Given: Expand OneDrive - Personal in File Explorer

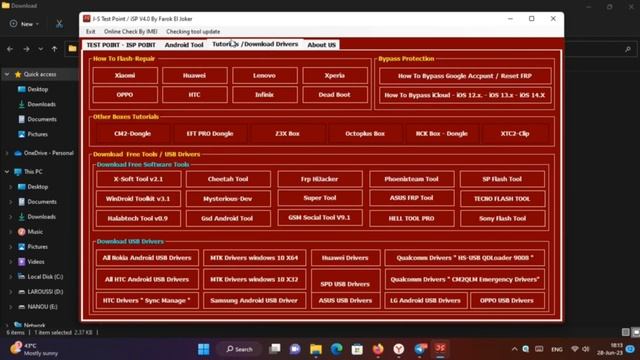Looking at the screenshot, I should 7,153.
